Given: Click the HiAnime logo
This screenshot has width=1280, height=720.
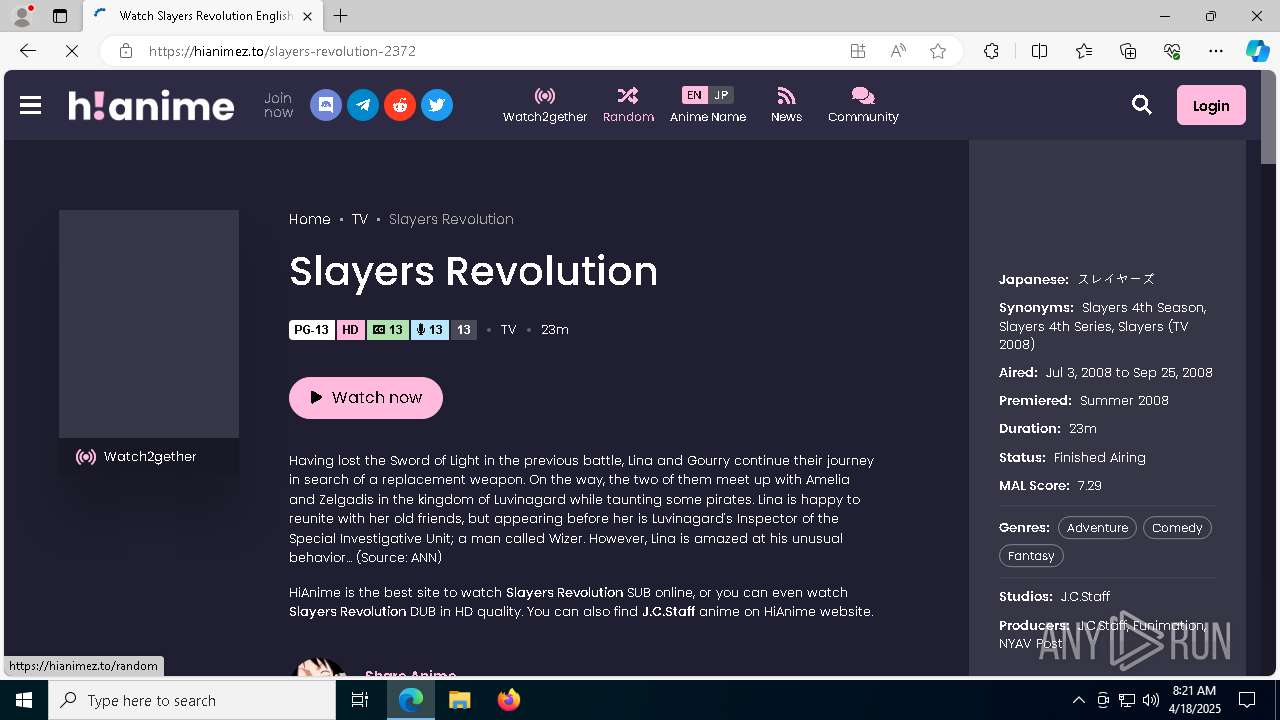Looking at the screenshot, I should [151, 105].
